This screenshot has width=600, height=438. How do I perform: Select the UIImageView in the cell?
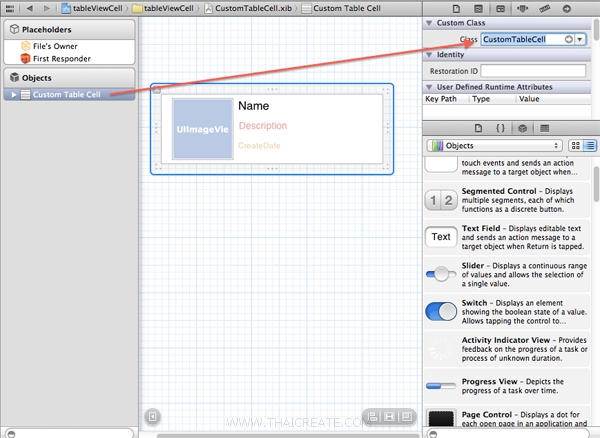point(202,129)
